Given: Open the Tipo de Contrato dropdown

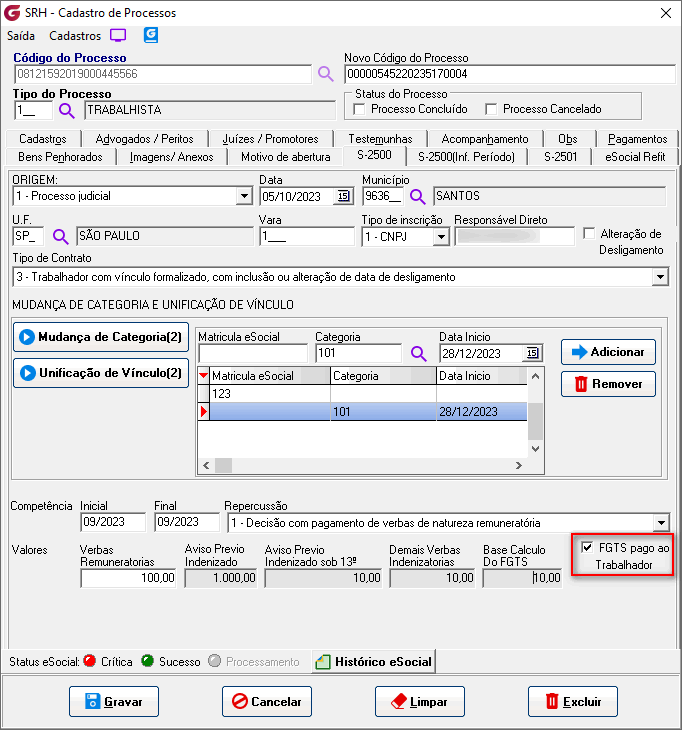Looking at the screenshot, I should (x=660, y=276).
